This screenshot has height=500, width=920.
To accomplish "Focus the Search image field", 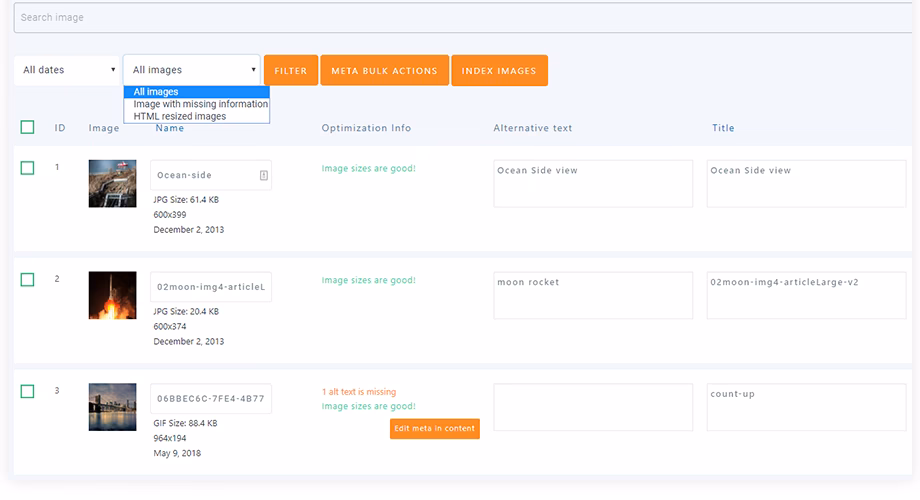I will (x=460, y=17).
